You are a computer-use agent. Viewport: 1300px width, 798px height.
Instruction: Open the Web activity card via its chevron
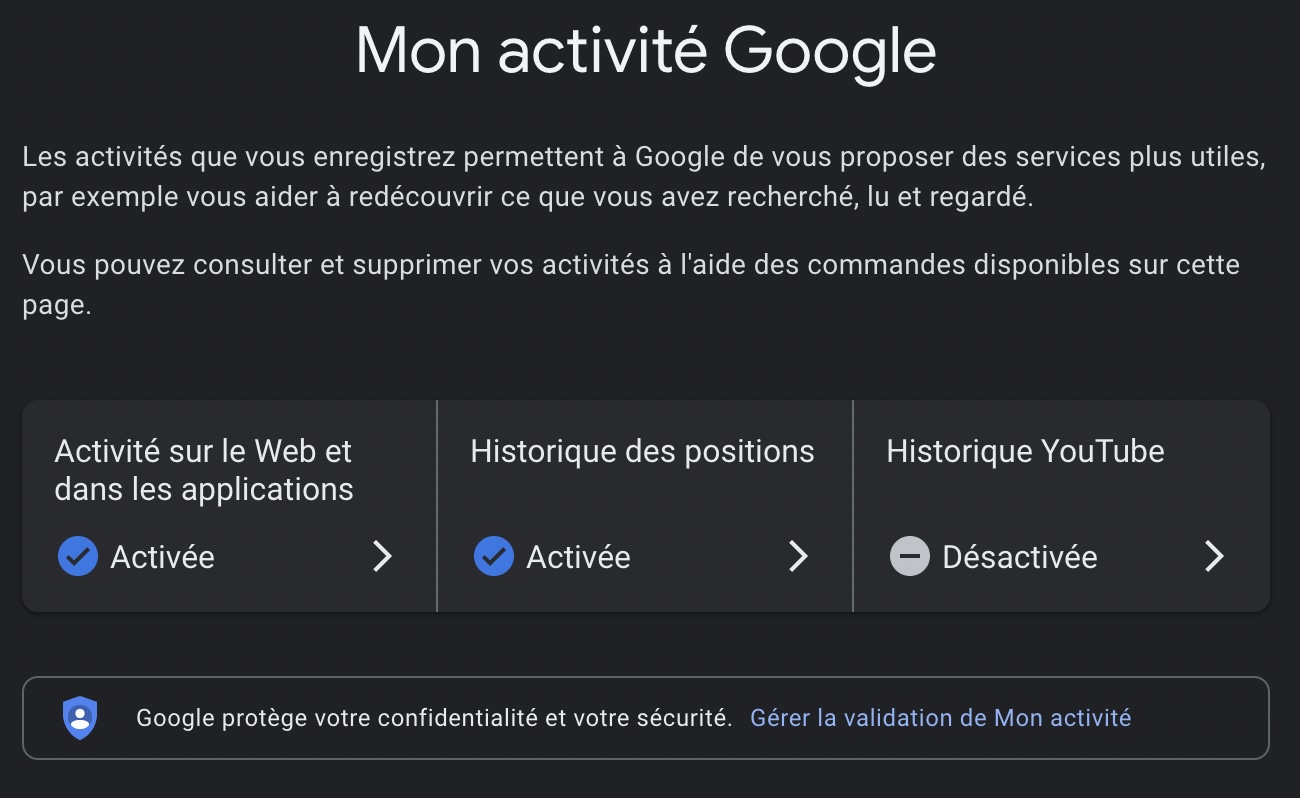382,556
